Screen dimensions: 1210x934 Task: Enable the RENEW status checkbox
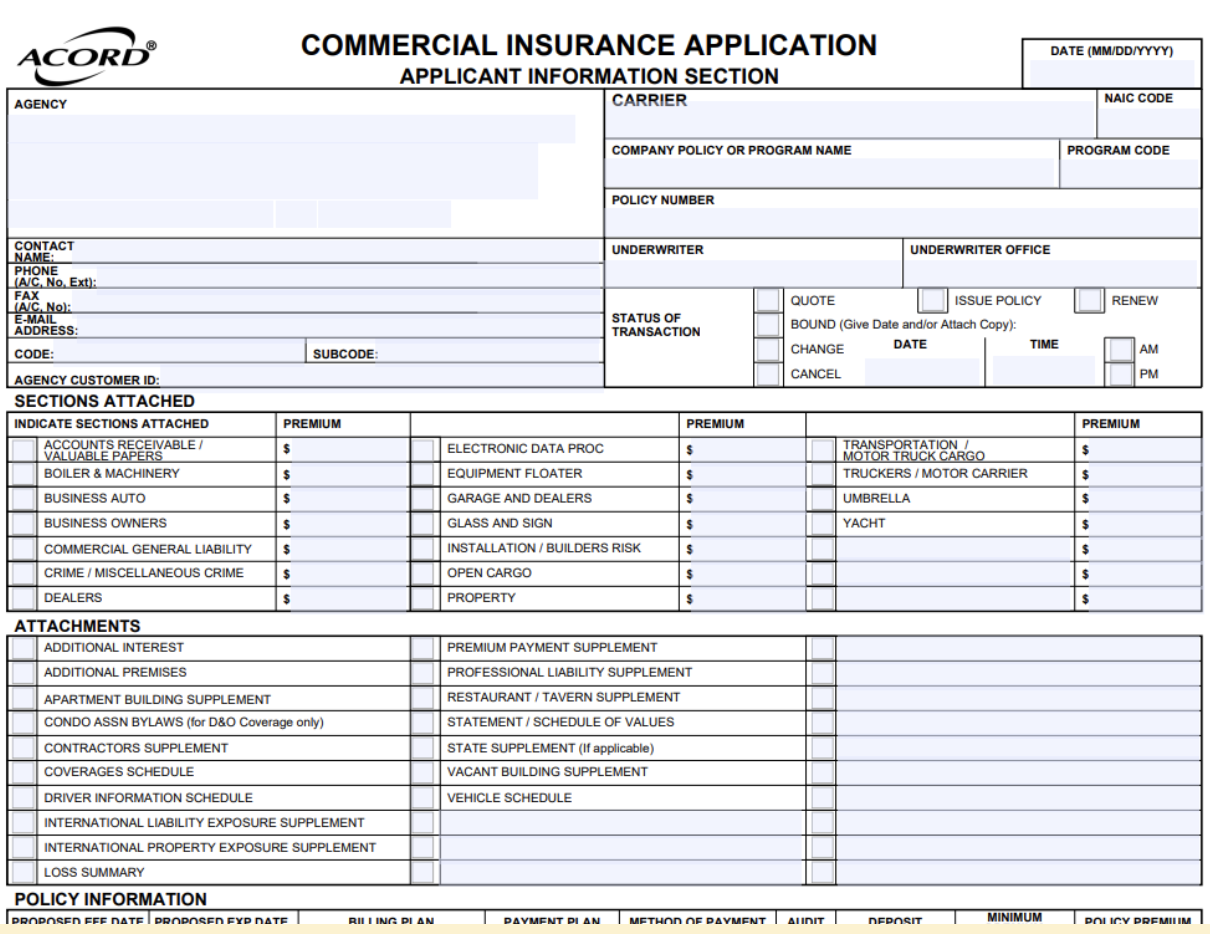[x=1090, y=299]
